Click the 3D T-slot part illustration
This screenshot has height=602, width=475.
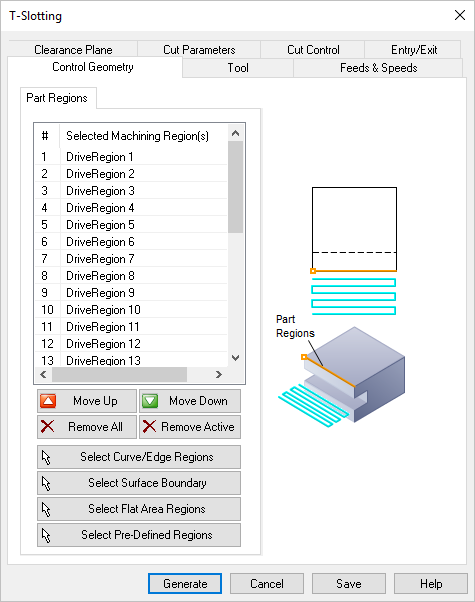pyautogui.click(x=341, y=377)
